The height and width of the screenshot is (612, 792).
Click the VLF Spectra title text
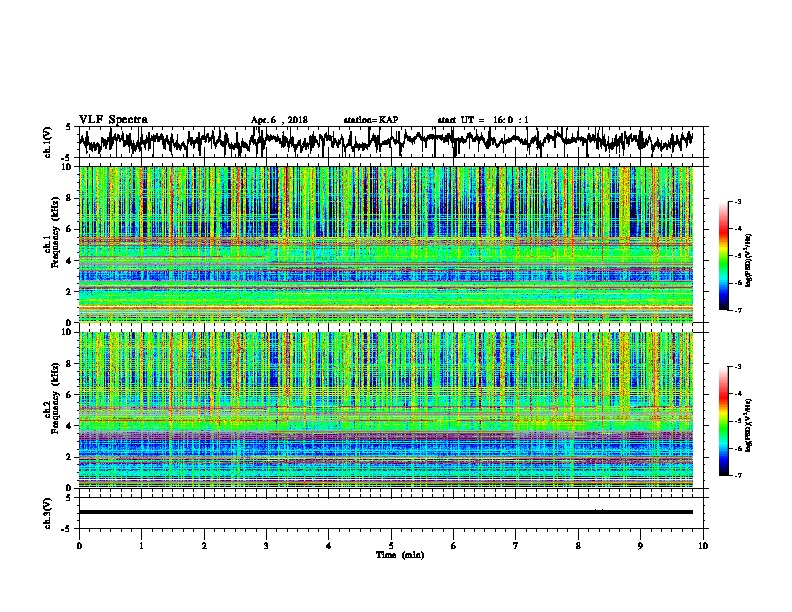[x=113, y=120]
